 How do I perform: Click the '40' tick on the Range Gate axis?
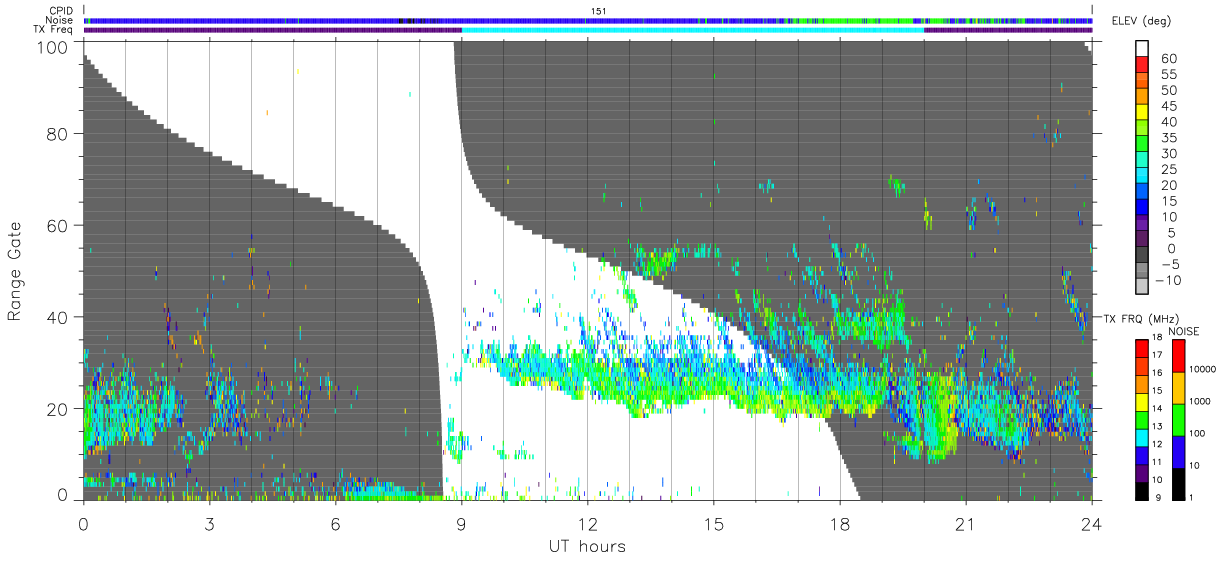pos(56,317)
